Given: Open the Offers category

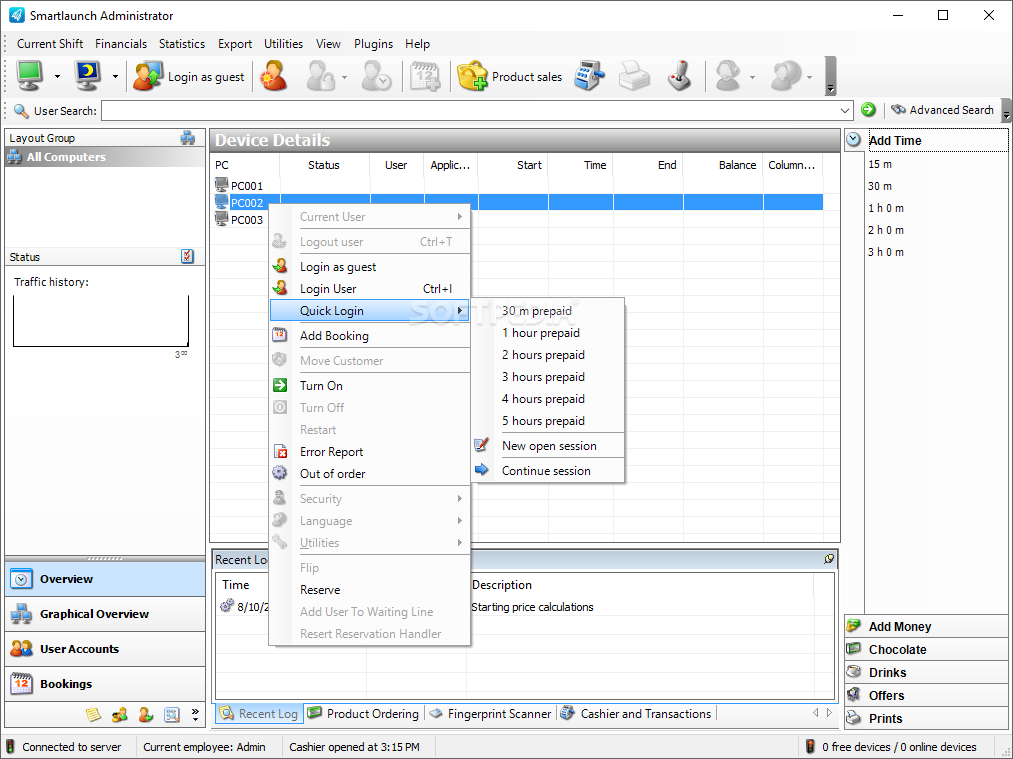Looking at the screenshot, I should click(x=926, y=696).
